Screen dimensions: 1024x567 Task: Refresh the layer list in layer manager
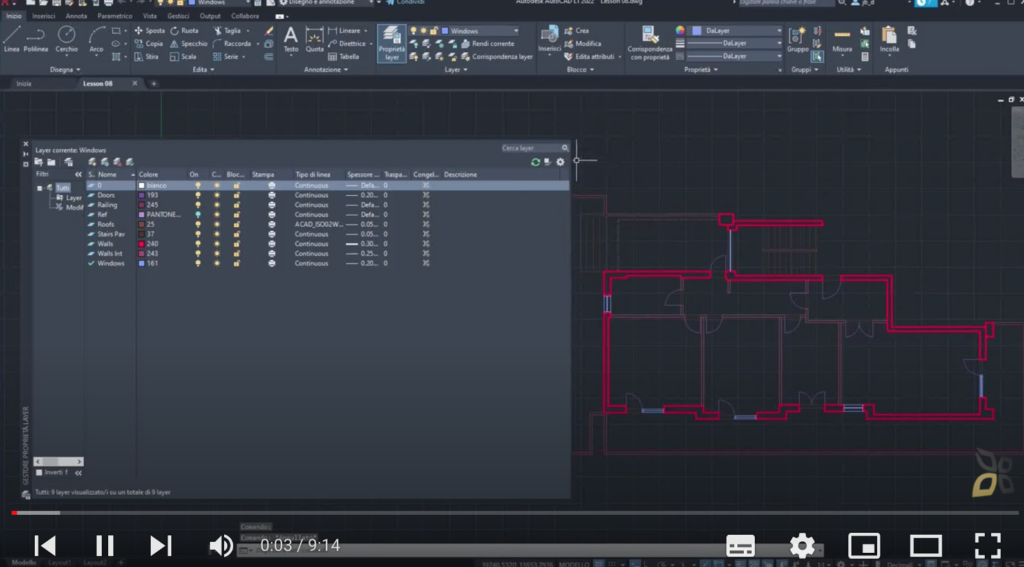tap(536, 162)
